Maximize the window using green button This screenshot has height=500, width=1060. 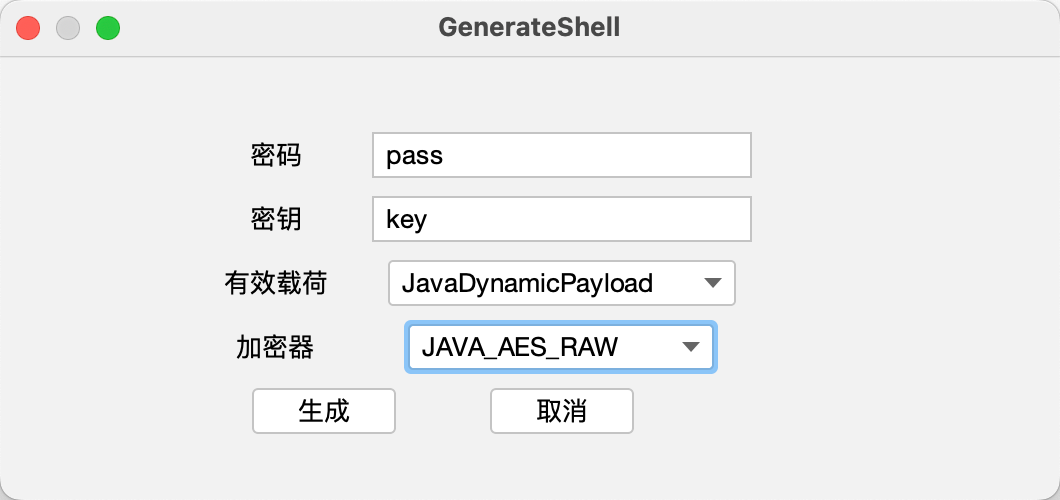(x=108, y=28)
